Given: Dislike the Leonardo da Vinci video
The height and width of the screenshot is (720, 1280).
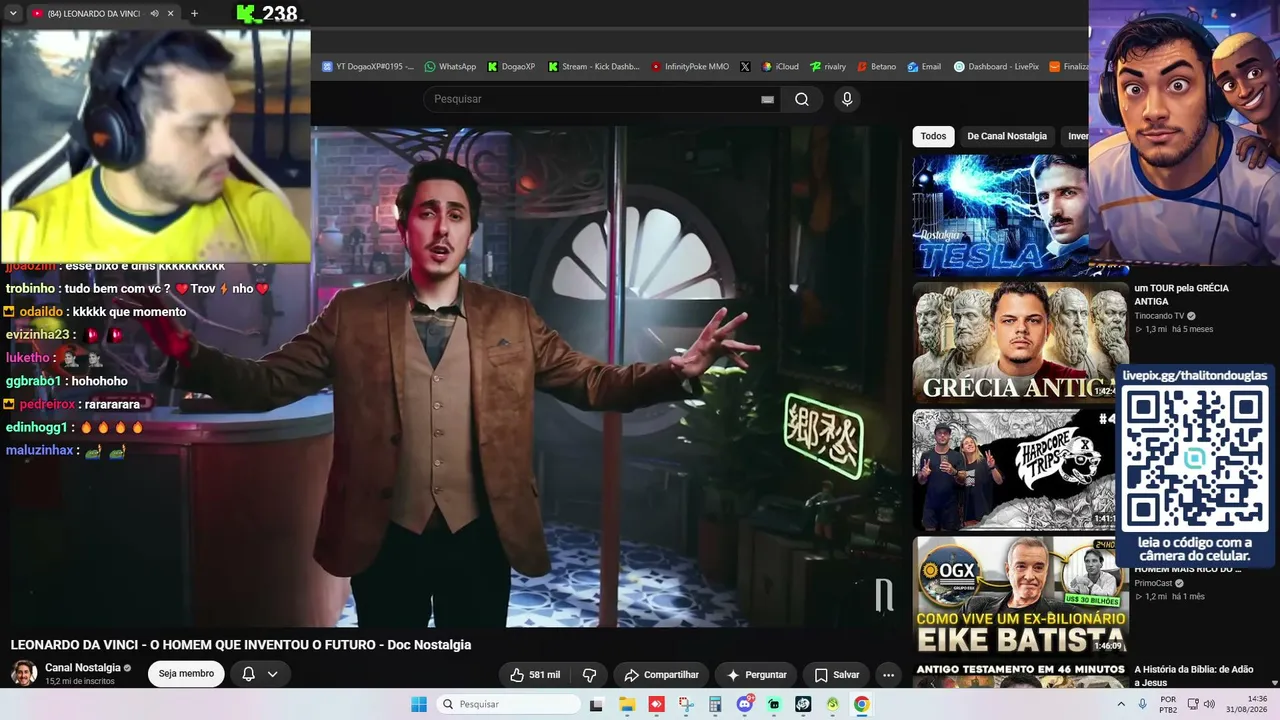Looking at the screenshot, I should [x=590, y=675].
